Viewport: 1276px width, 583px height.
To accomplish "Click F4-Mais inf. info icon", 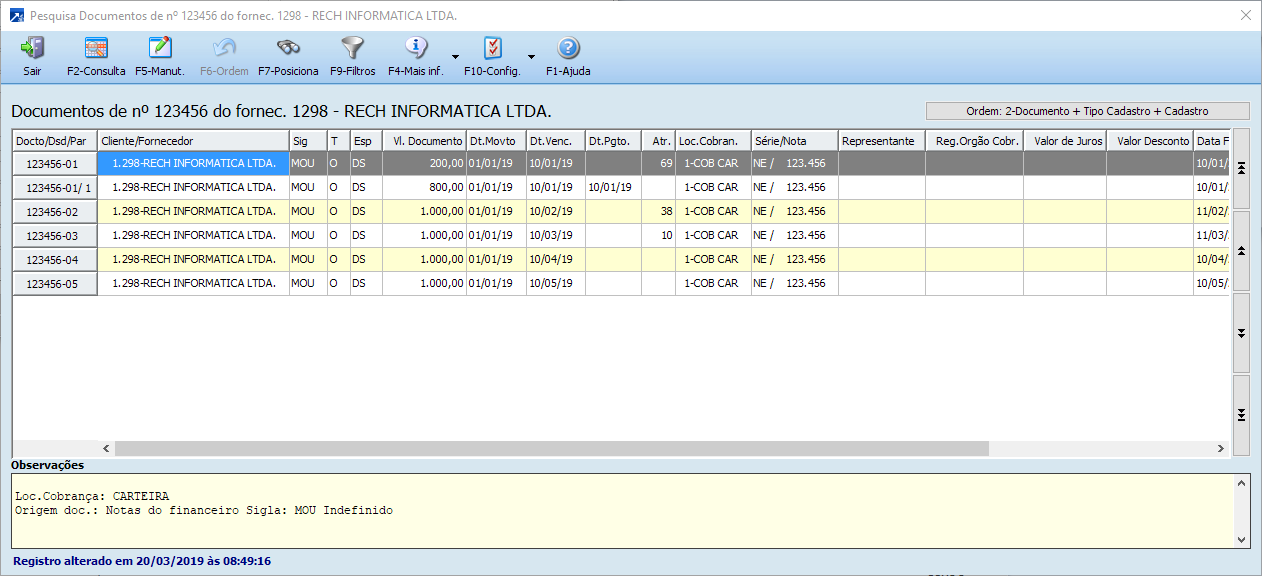I will [416, 48].
